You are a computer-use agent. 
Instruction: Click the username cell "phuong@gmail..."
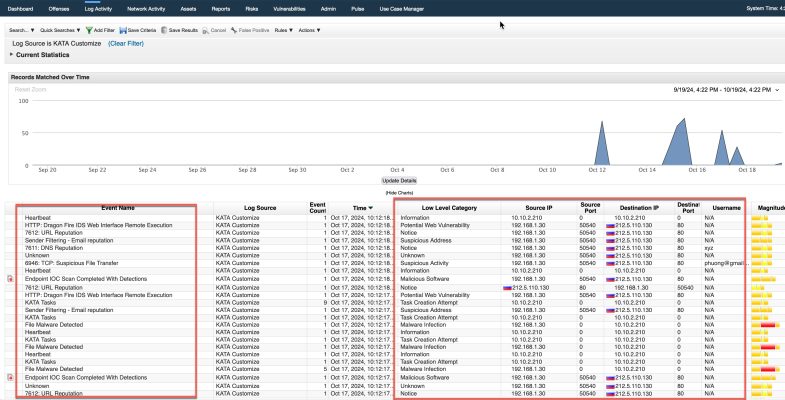pos(726,263)
